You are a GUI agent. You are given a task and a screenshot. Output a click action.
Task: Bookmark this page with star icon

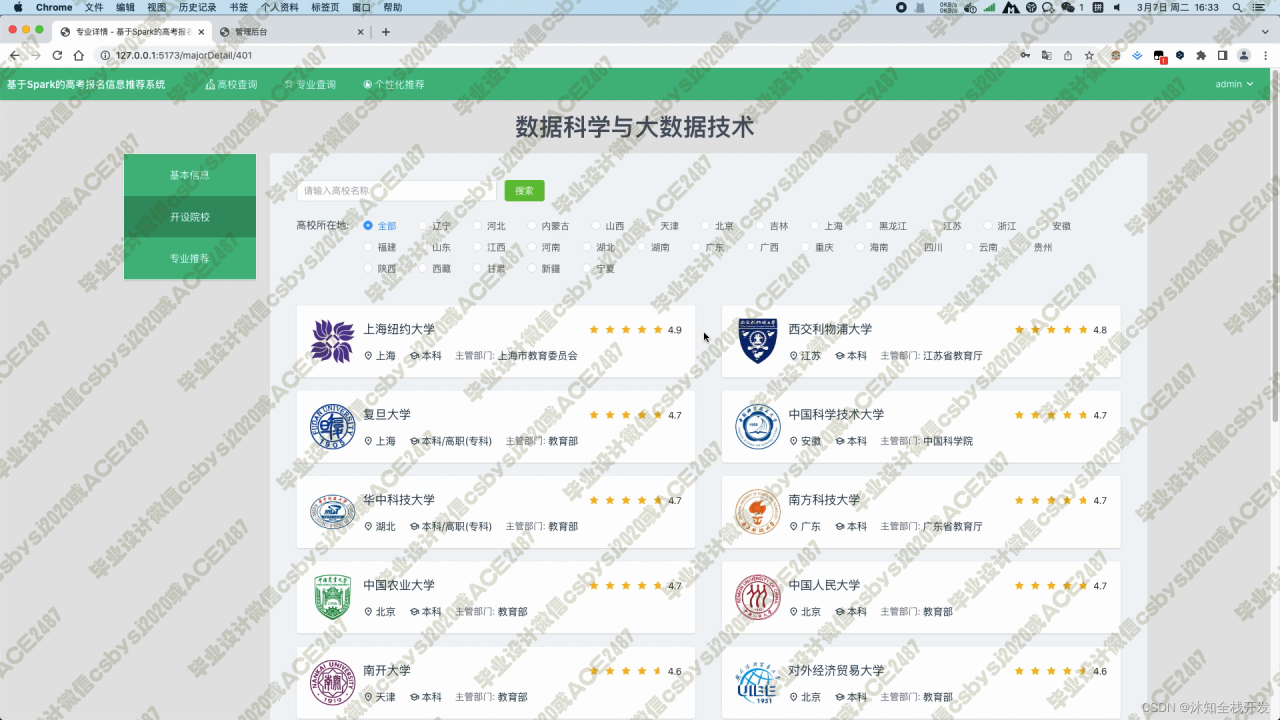pos(1089,56)
